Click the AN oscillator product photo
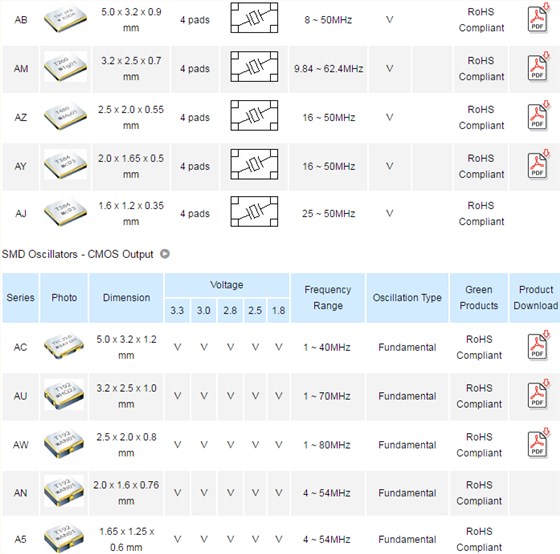Viewport: 560px width, 554px height. [64, 492]
